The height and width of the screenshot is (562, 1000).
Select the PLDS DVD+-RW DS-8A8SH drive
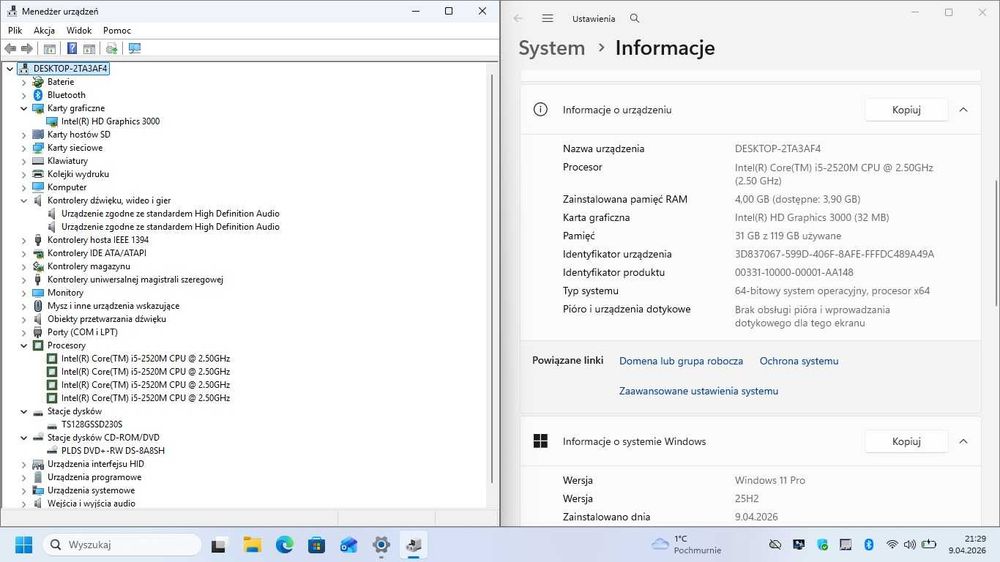coord(113,450)
